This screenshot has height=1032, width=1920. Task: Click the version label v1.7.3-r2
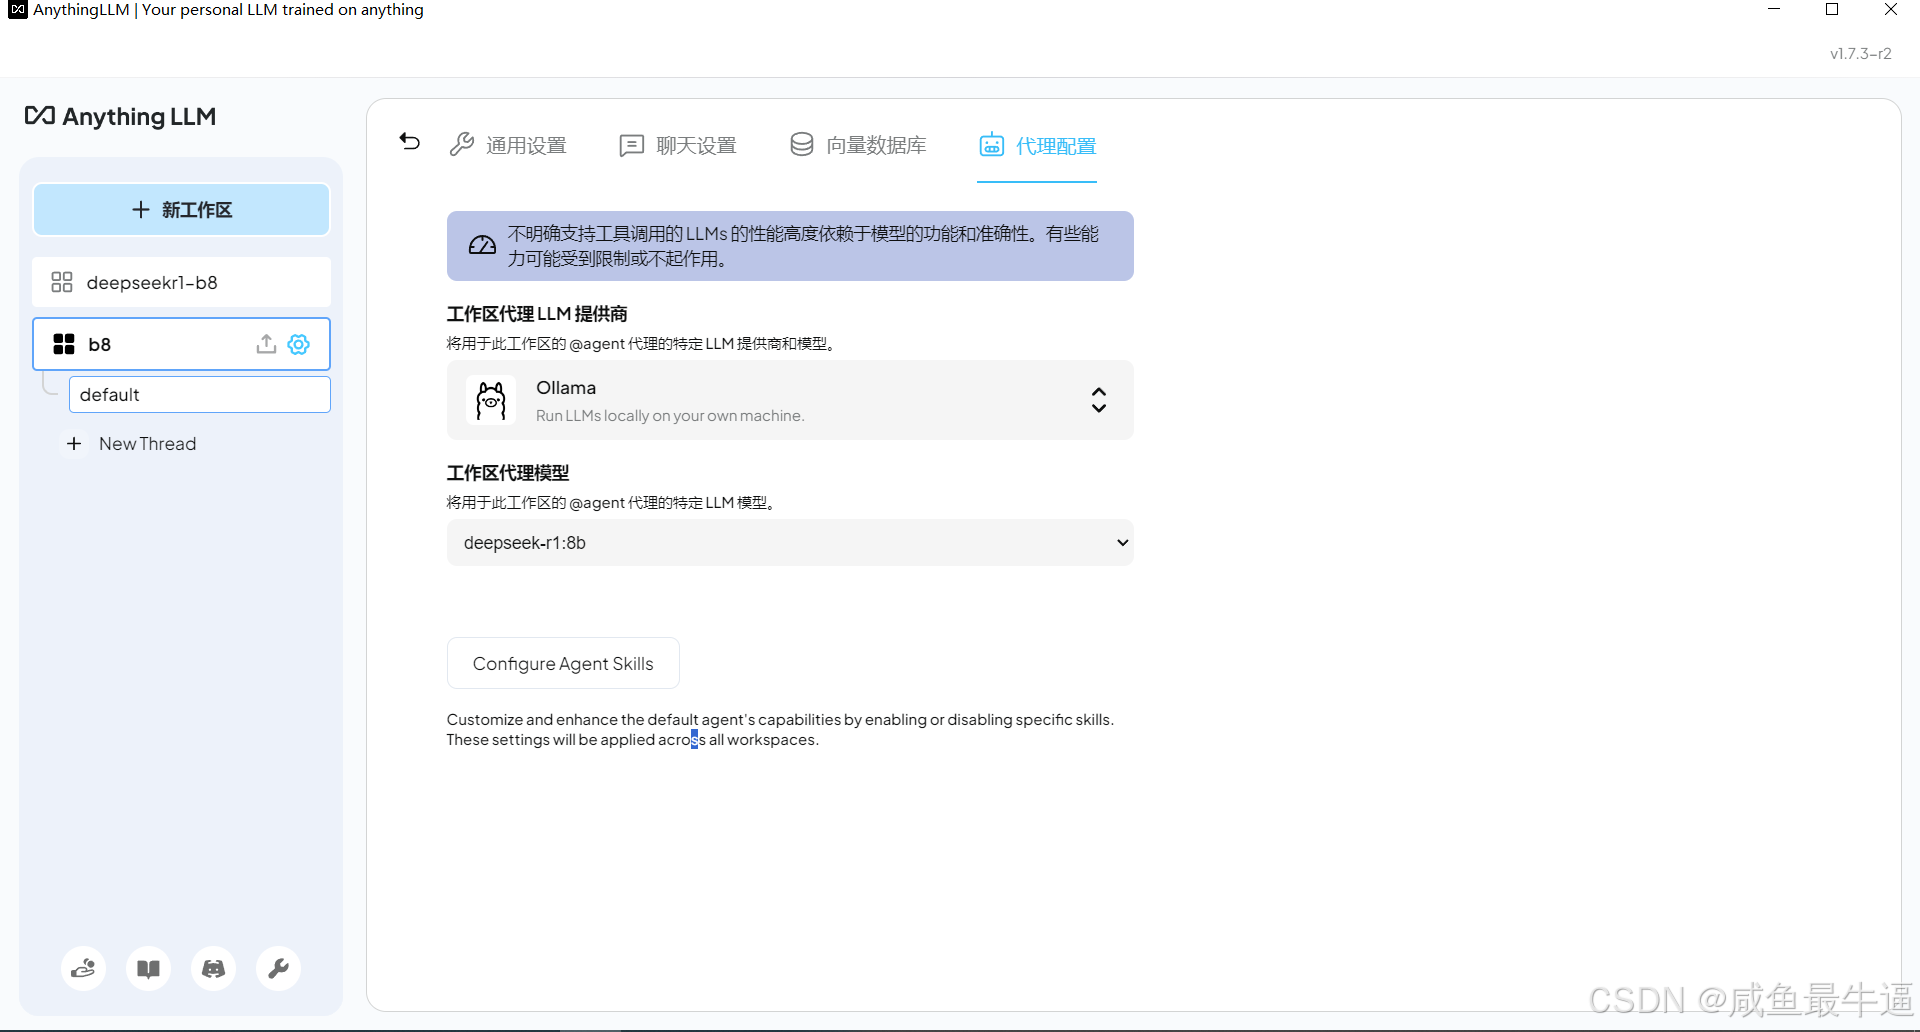click(x=1860, y=54)
